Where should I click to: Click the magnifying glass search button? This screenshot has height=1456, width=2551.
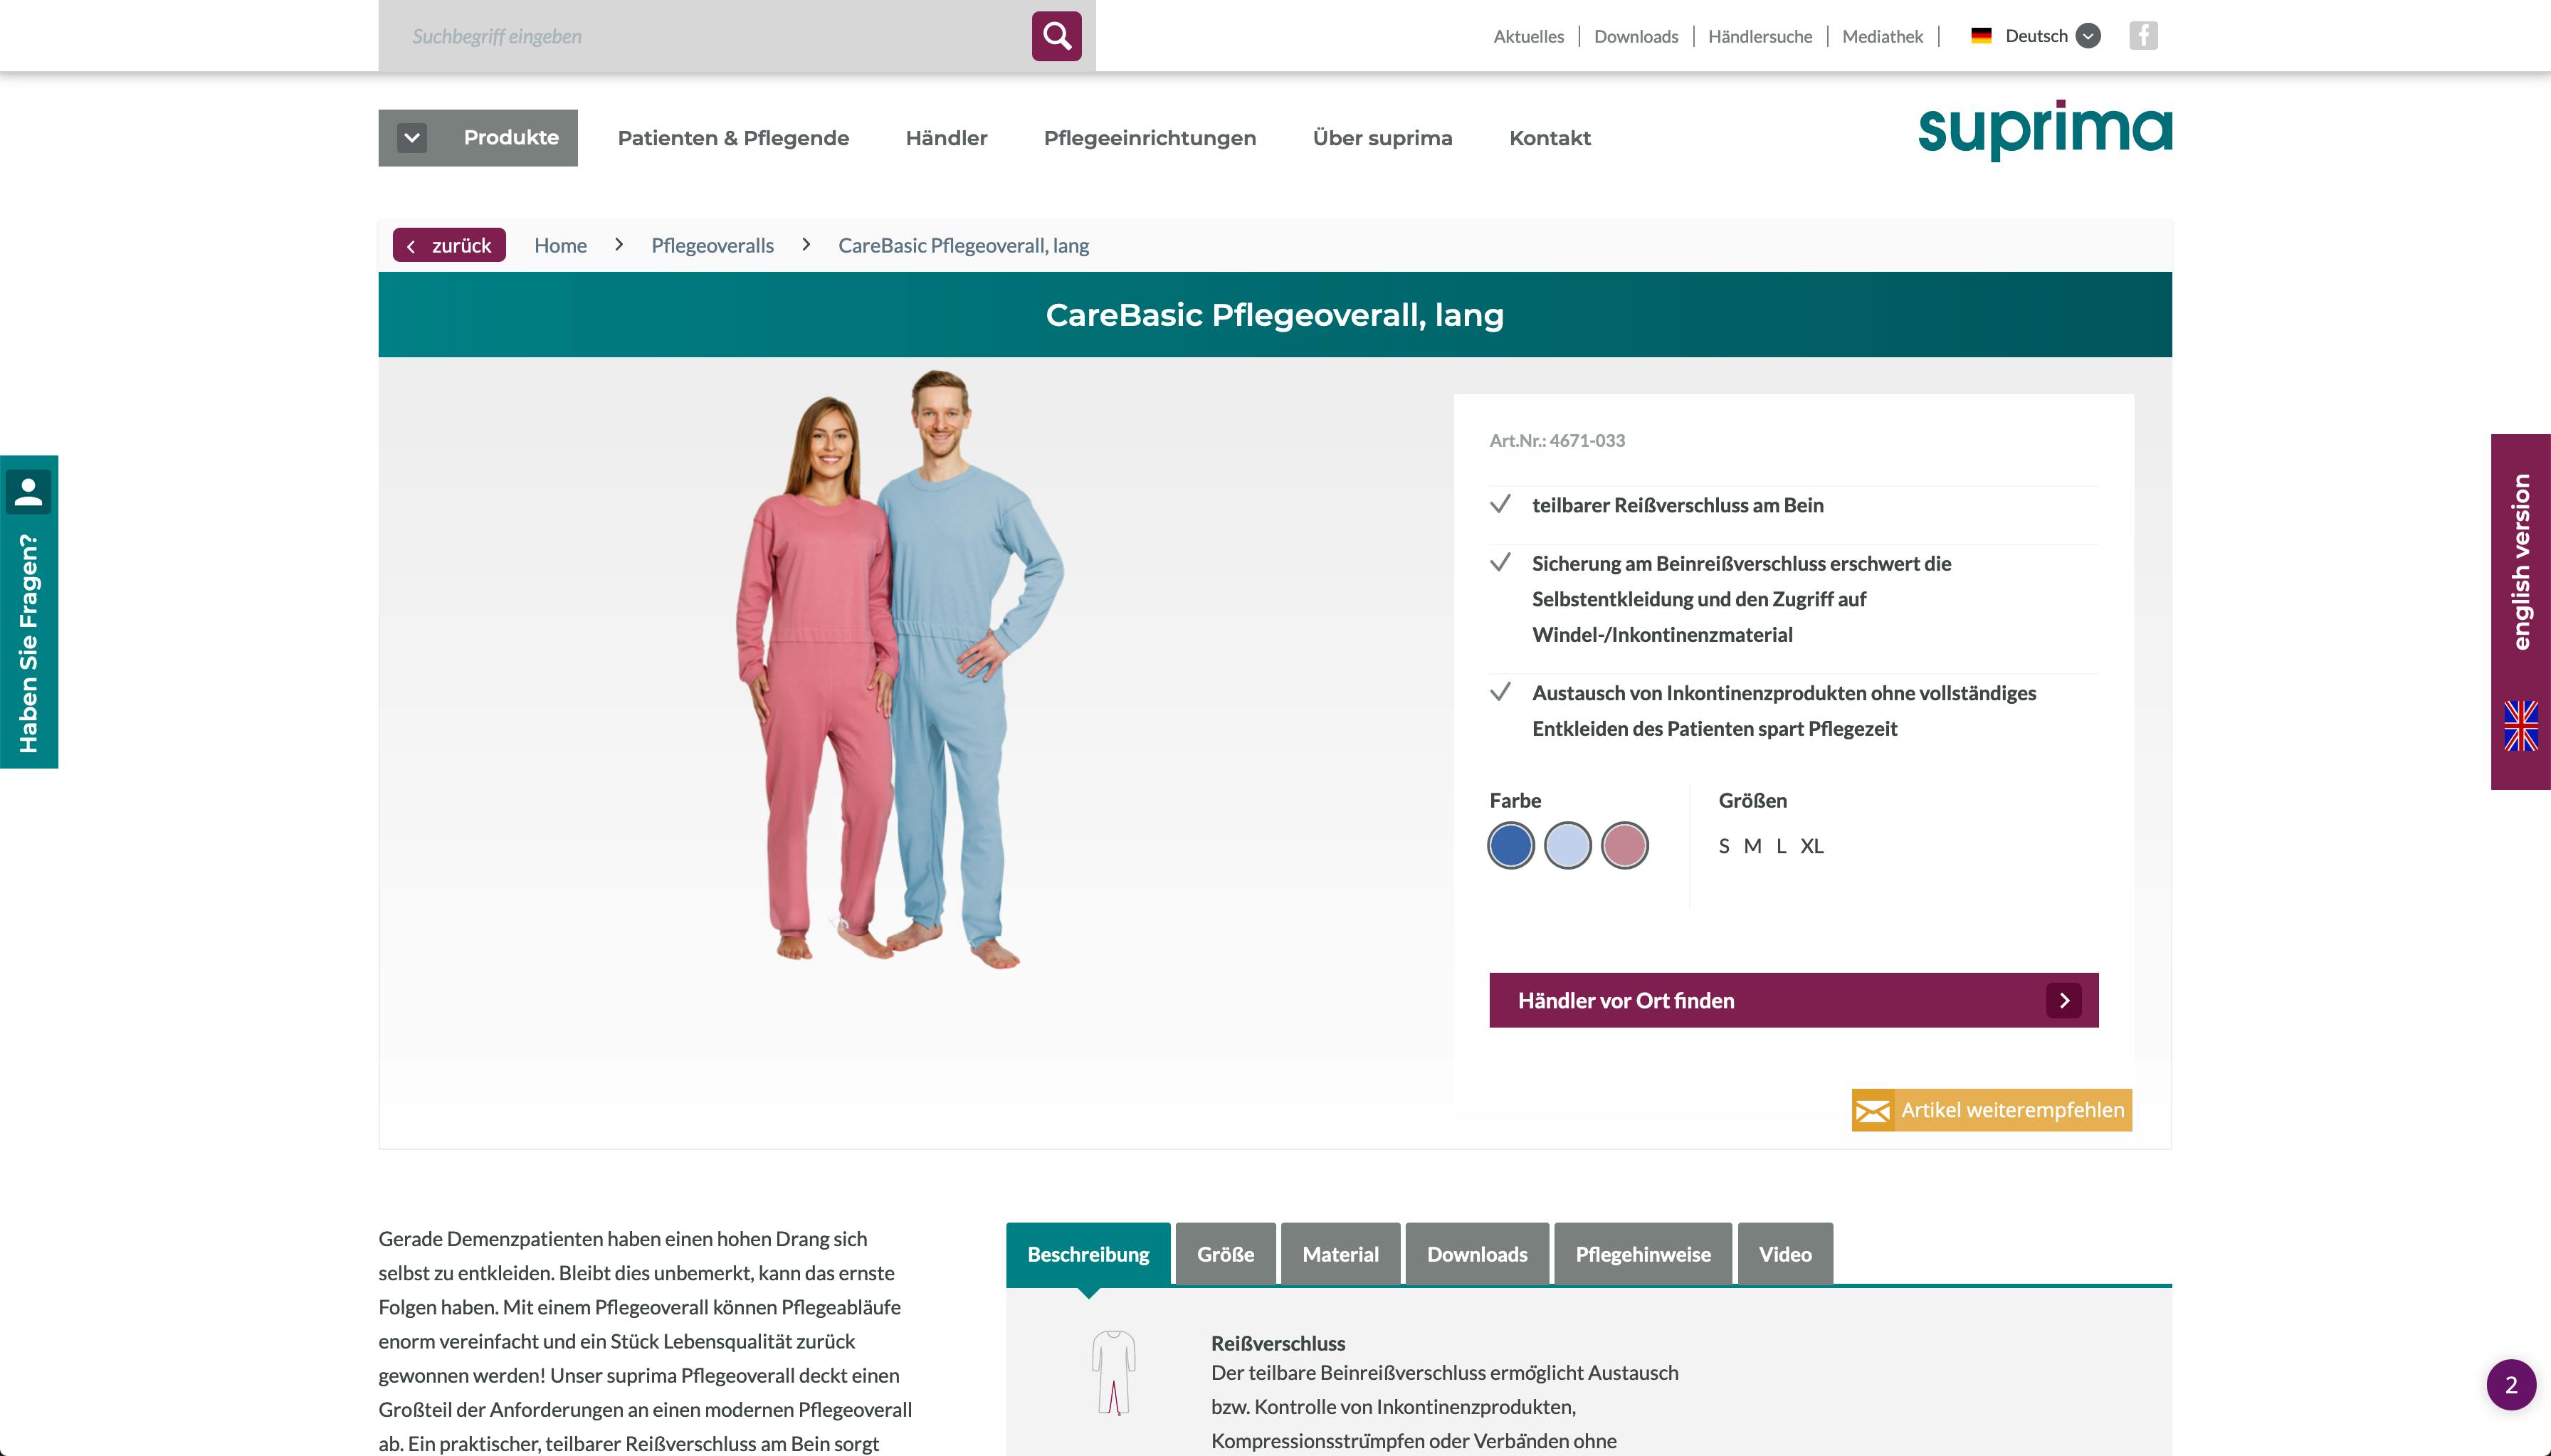[x=1056, y=36]
